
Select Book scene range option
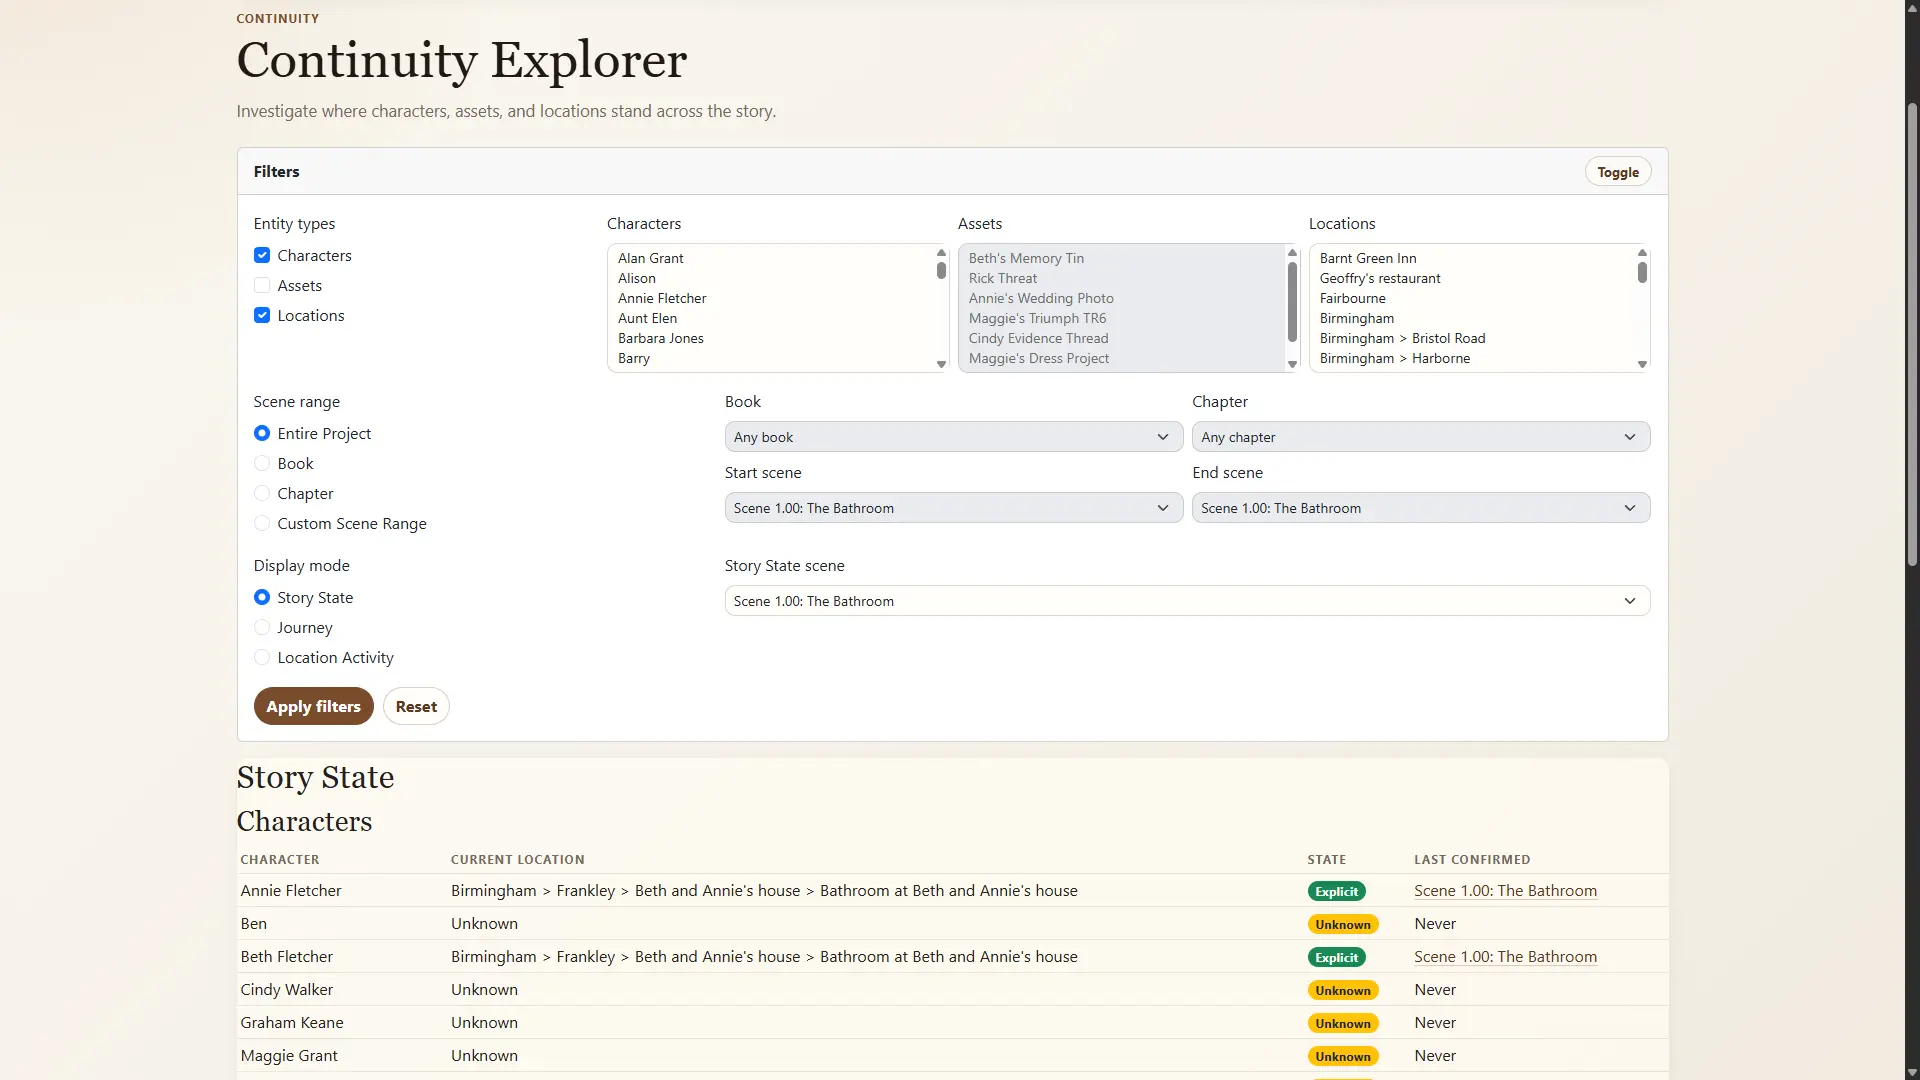point(262,463)
